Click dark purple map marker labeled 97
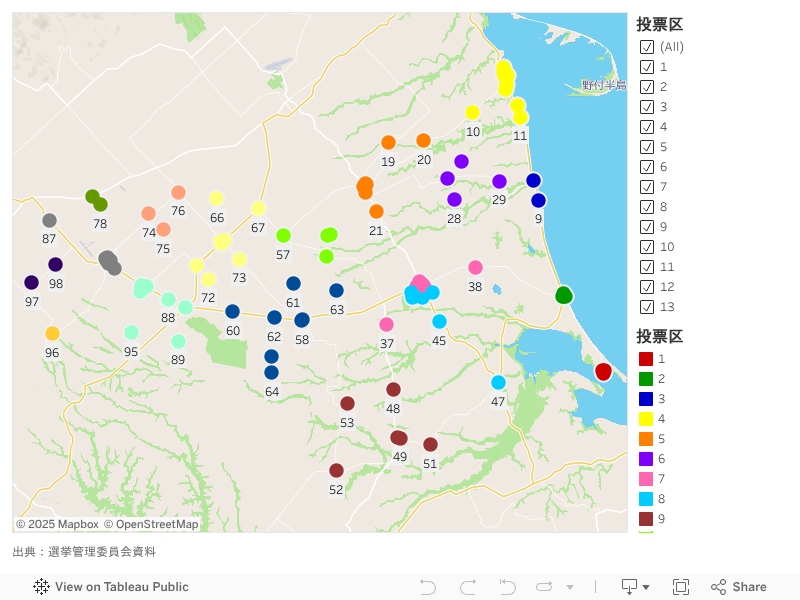 32,282
